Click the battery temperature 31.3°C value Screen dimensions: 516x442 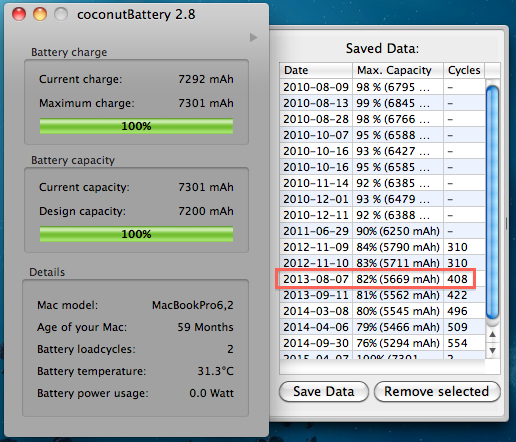tap(215, 371)
